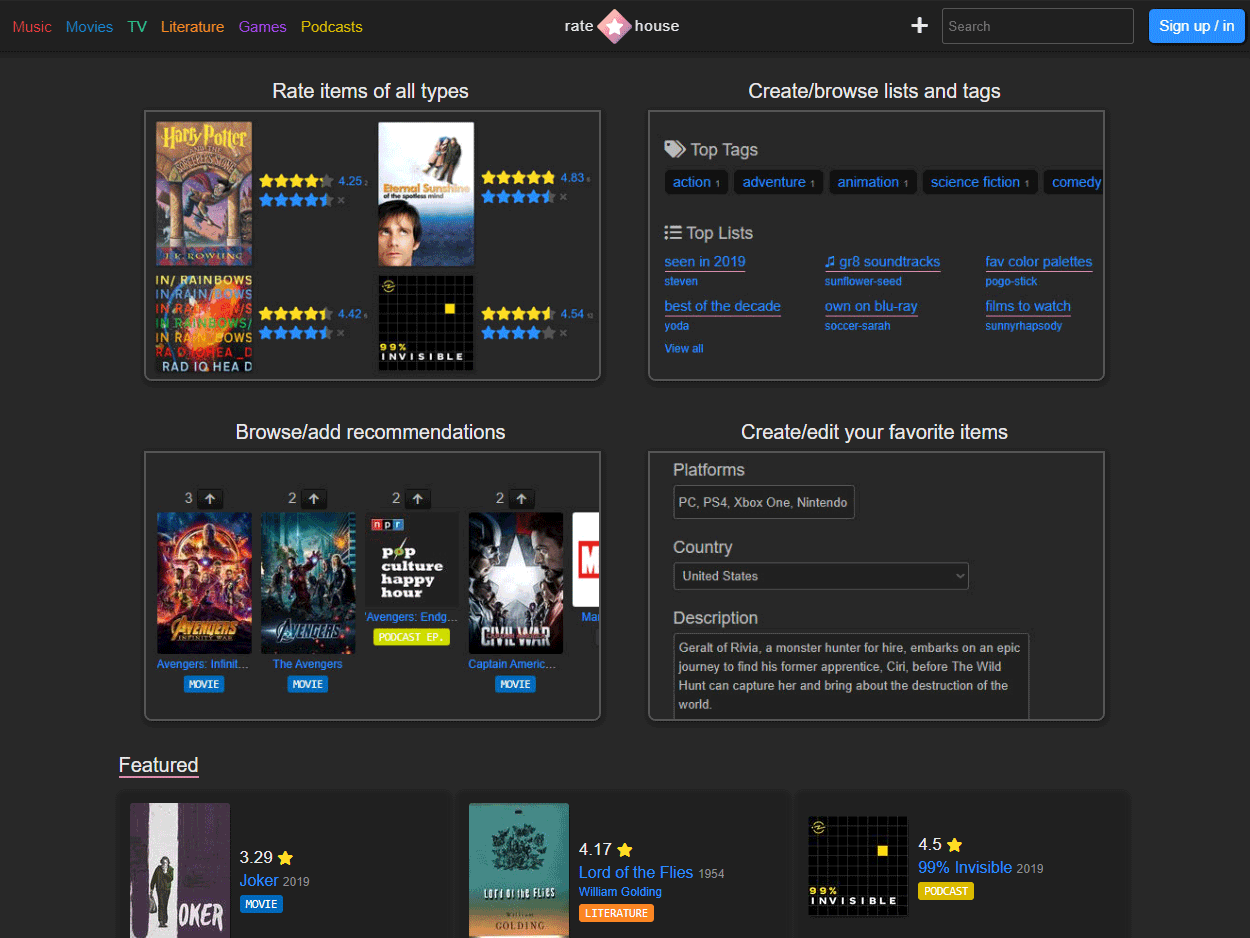Click the Platforms input field
Screen dimensions: 1250x938
(764, 502)
